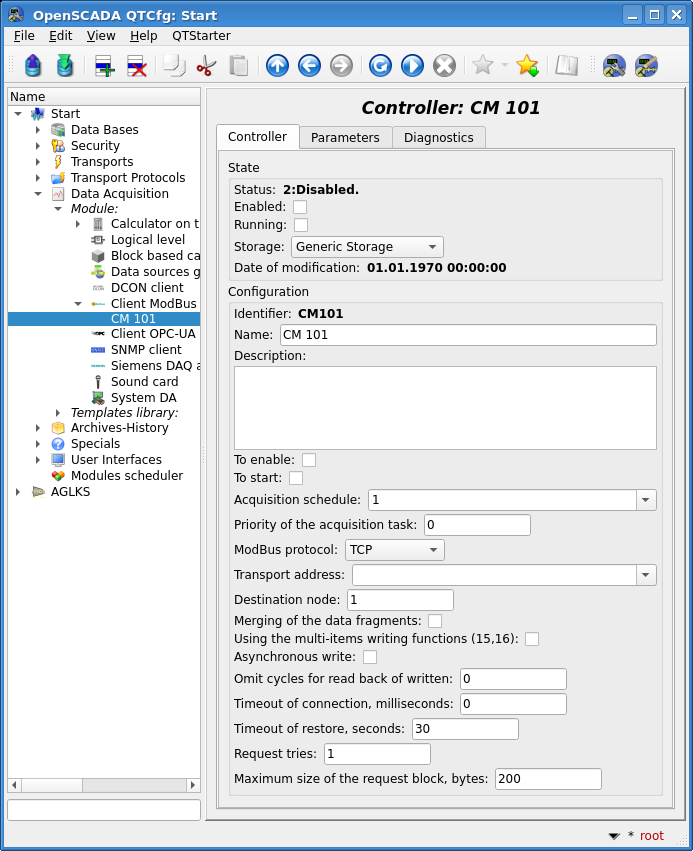Open the File menu
Viewport: 693px width, 851px height.
(24, 36)
